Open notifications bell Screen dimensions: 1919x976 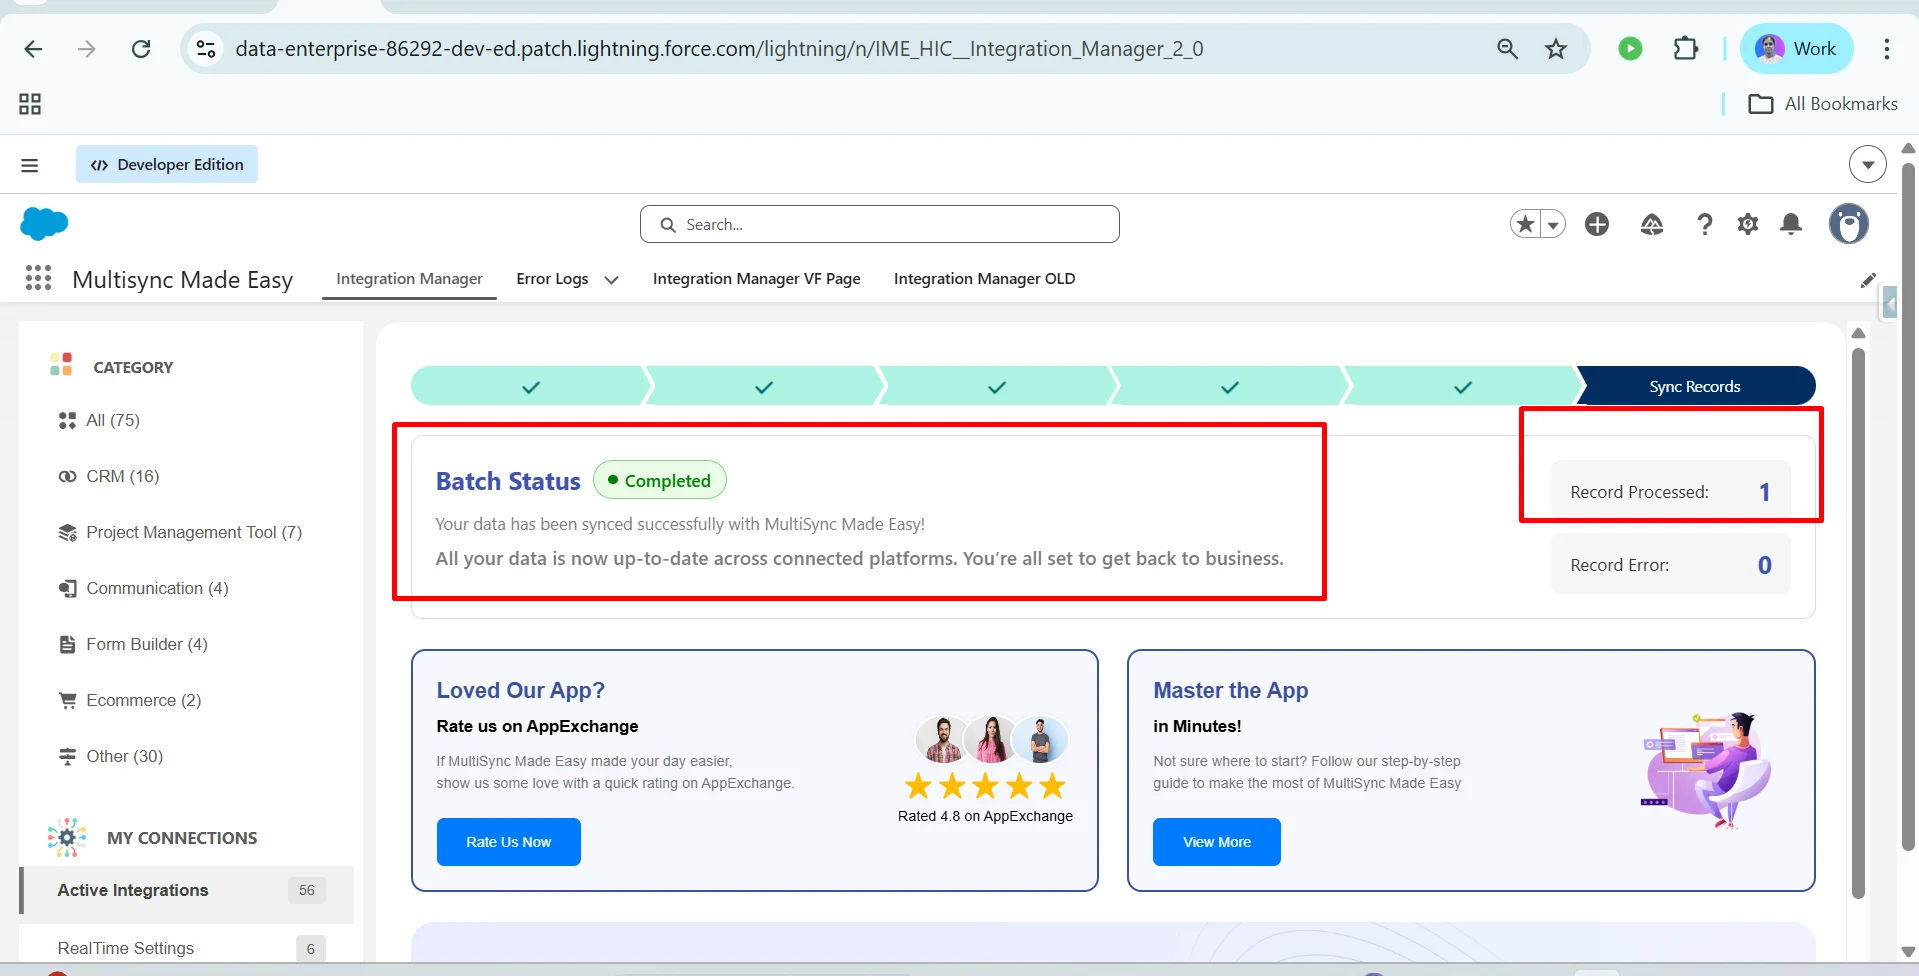pos(1791,224)
